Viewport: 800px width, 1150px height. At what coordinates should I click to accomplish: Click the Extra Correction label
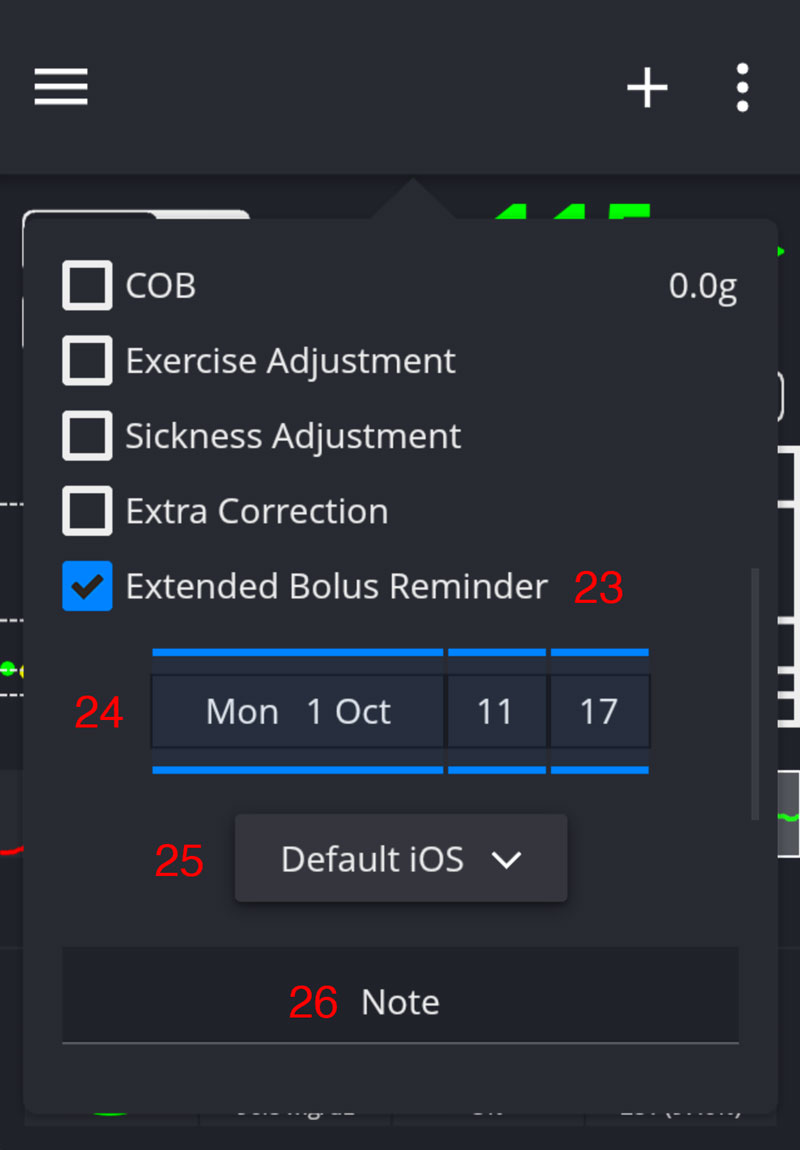click(x=256, y=512)
